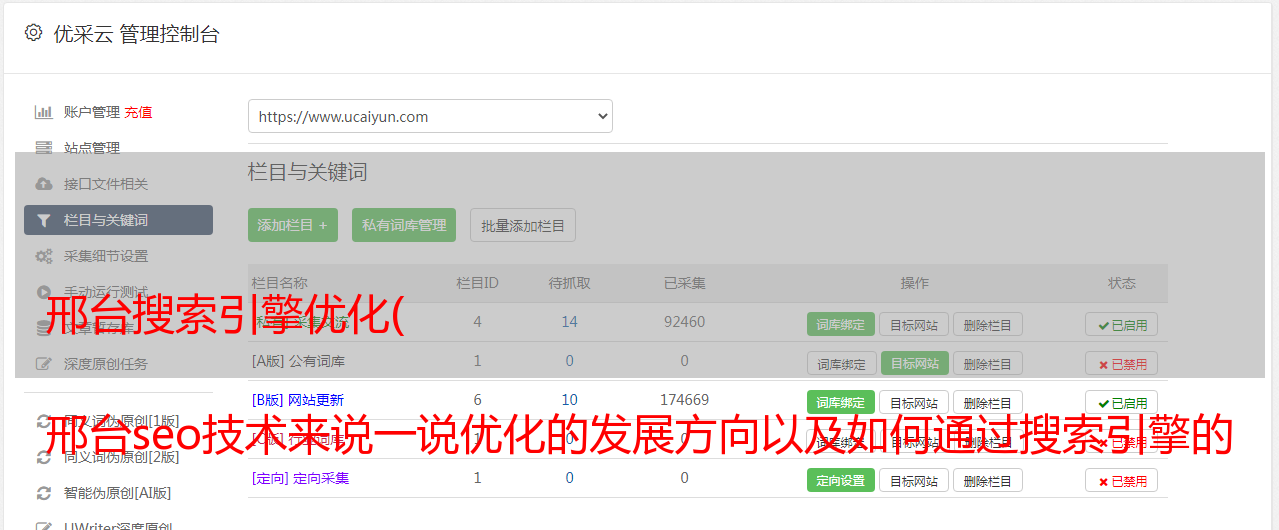Click 定向设置 for [定向] 定向采集
The image size is (1279, 530).
(x=841, y=480)
